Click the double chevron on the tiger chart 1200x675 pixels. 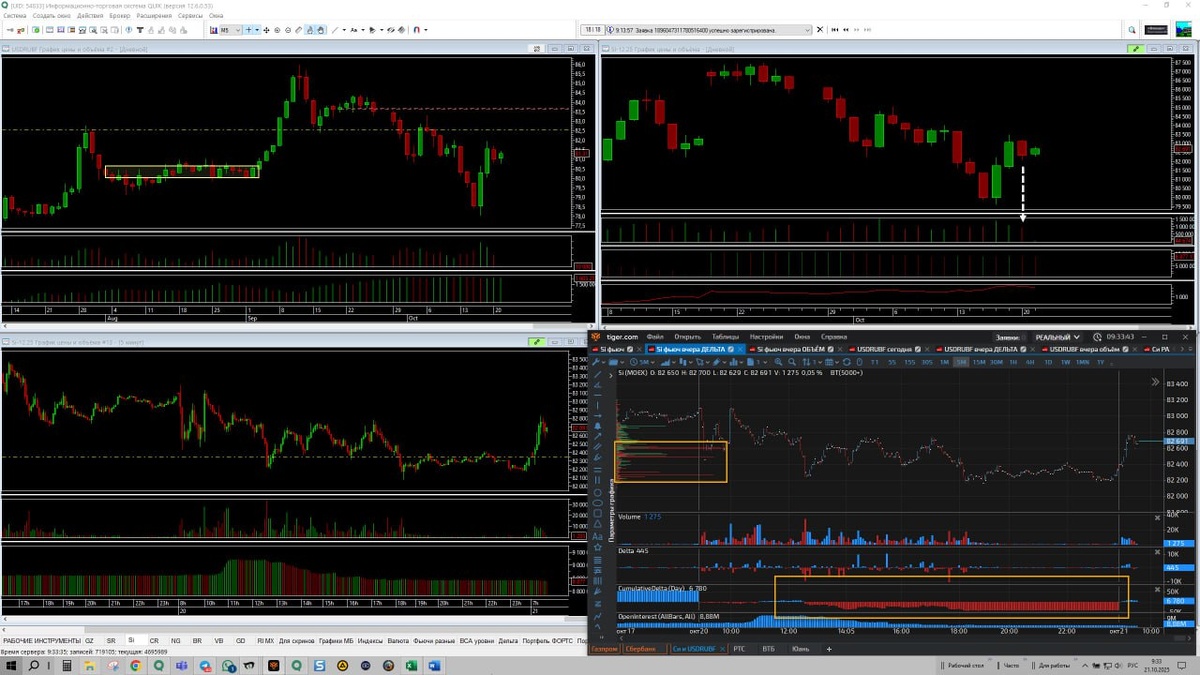pos(1156,382)
